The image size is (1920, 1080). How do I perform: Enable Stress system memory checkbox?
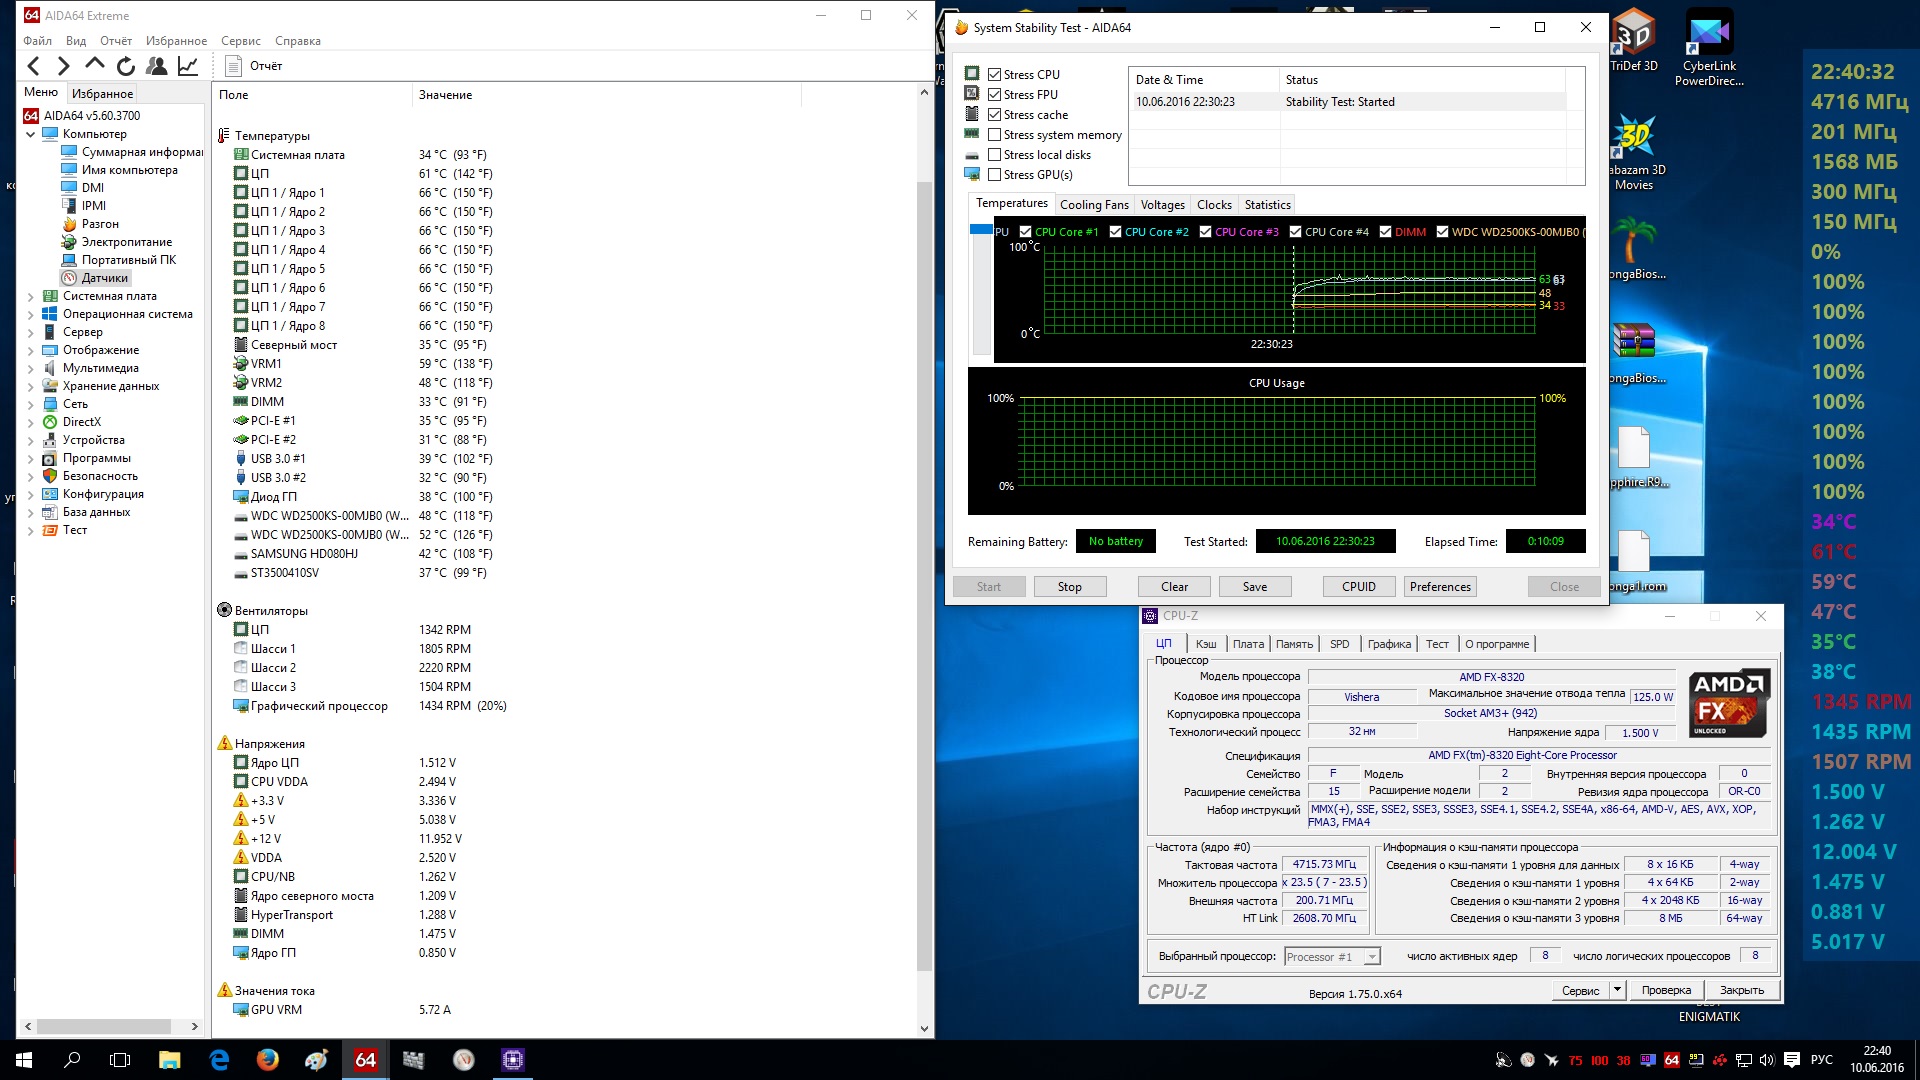[994, 135]
